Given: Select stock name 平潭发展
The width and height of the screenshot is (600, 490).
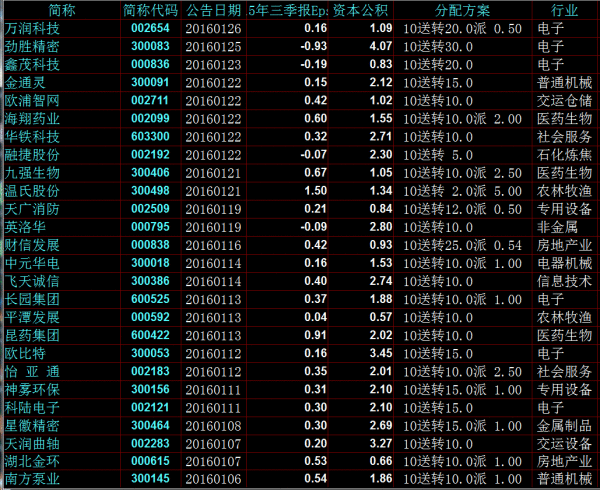Looking at the screenshot, I should (x=32, y=317).
